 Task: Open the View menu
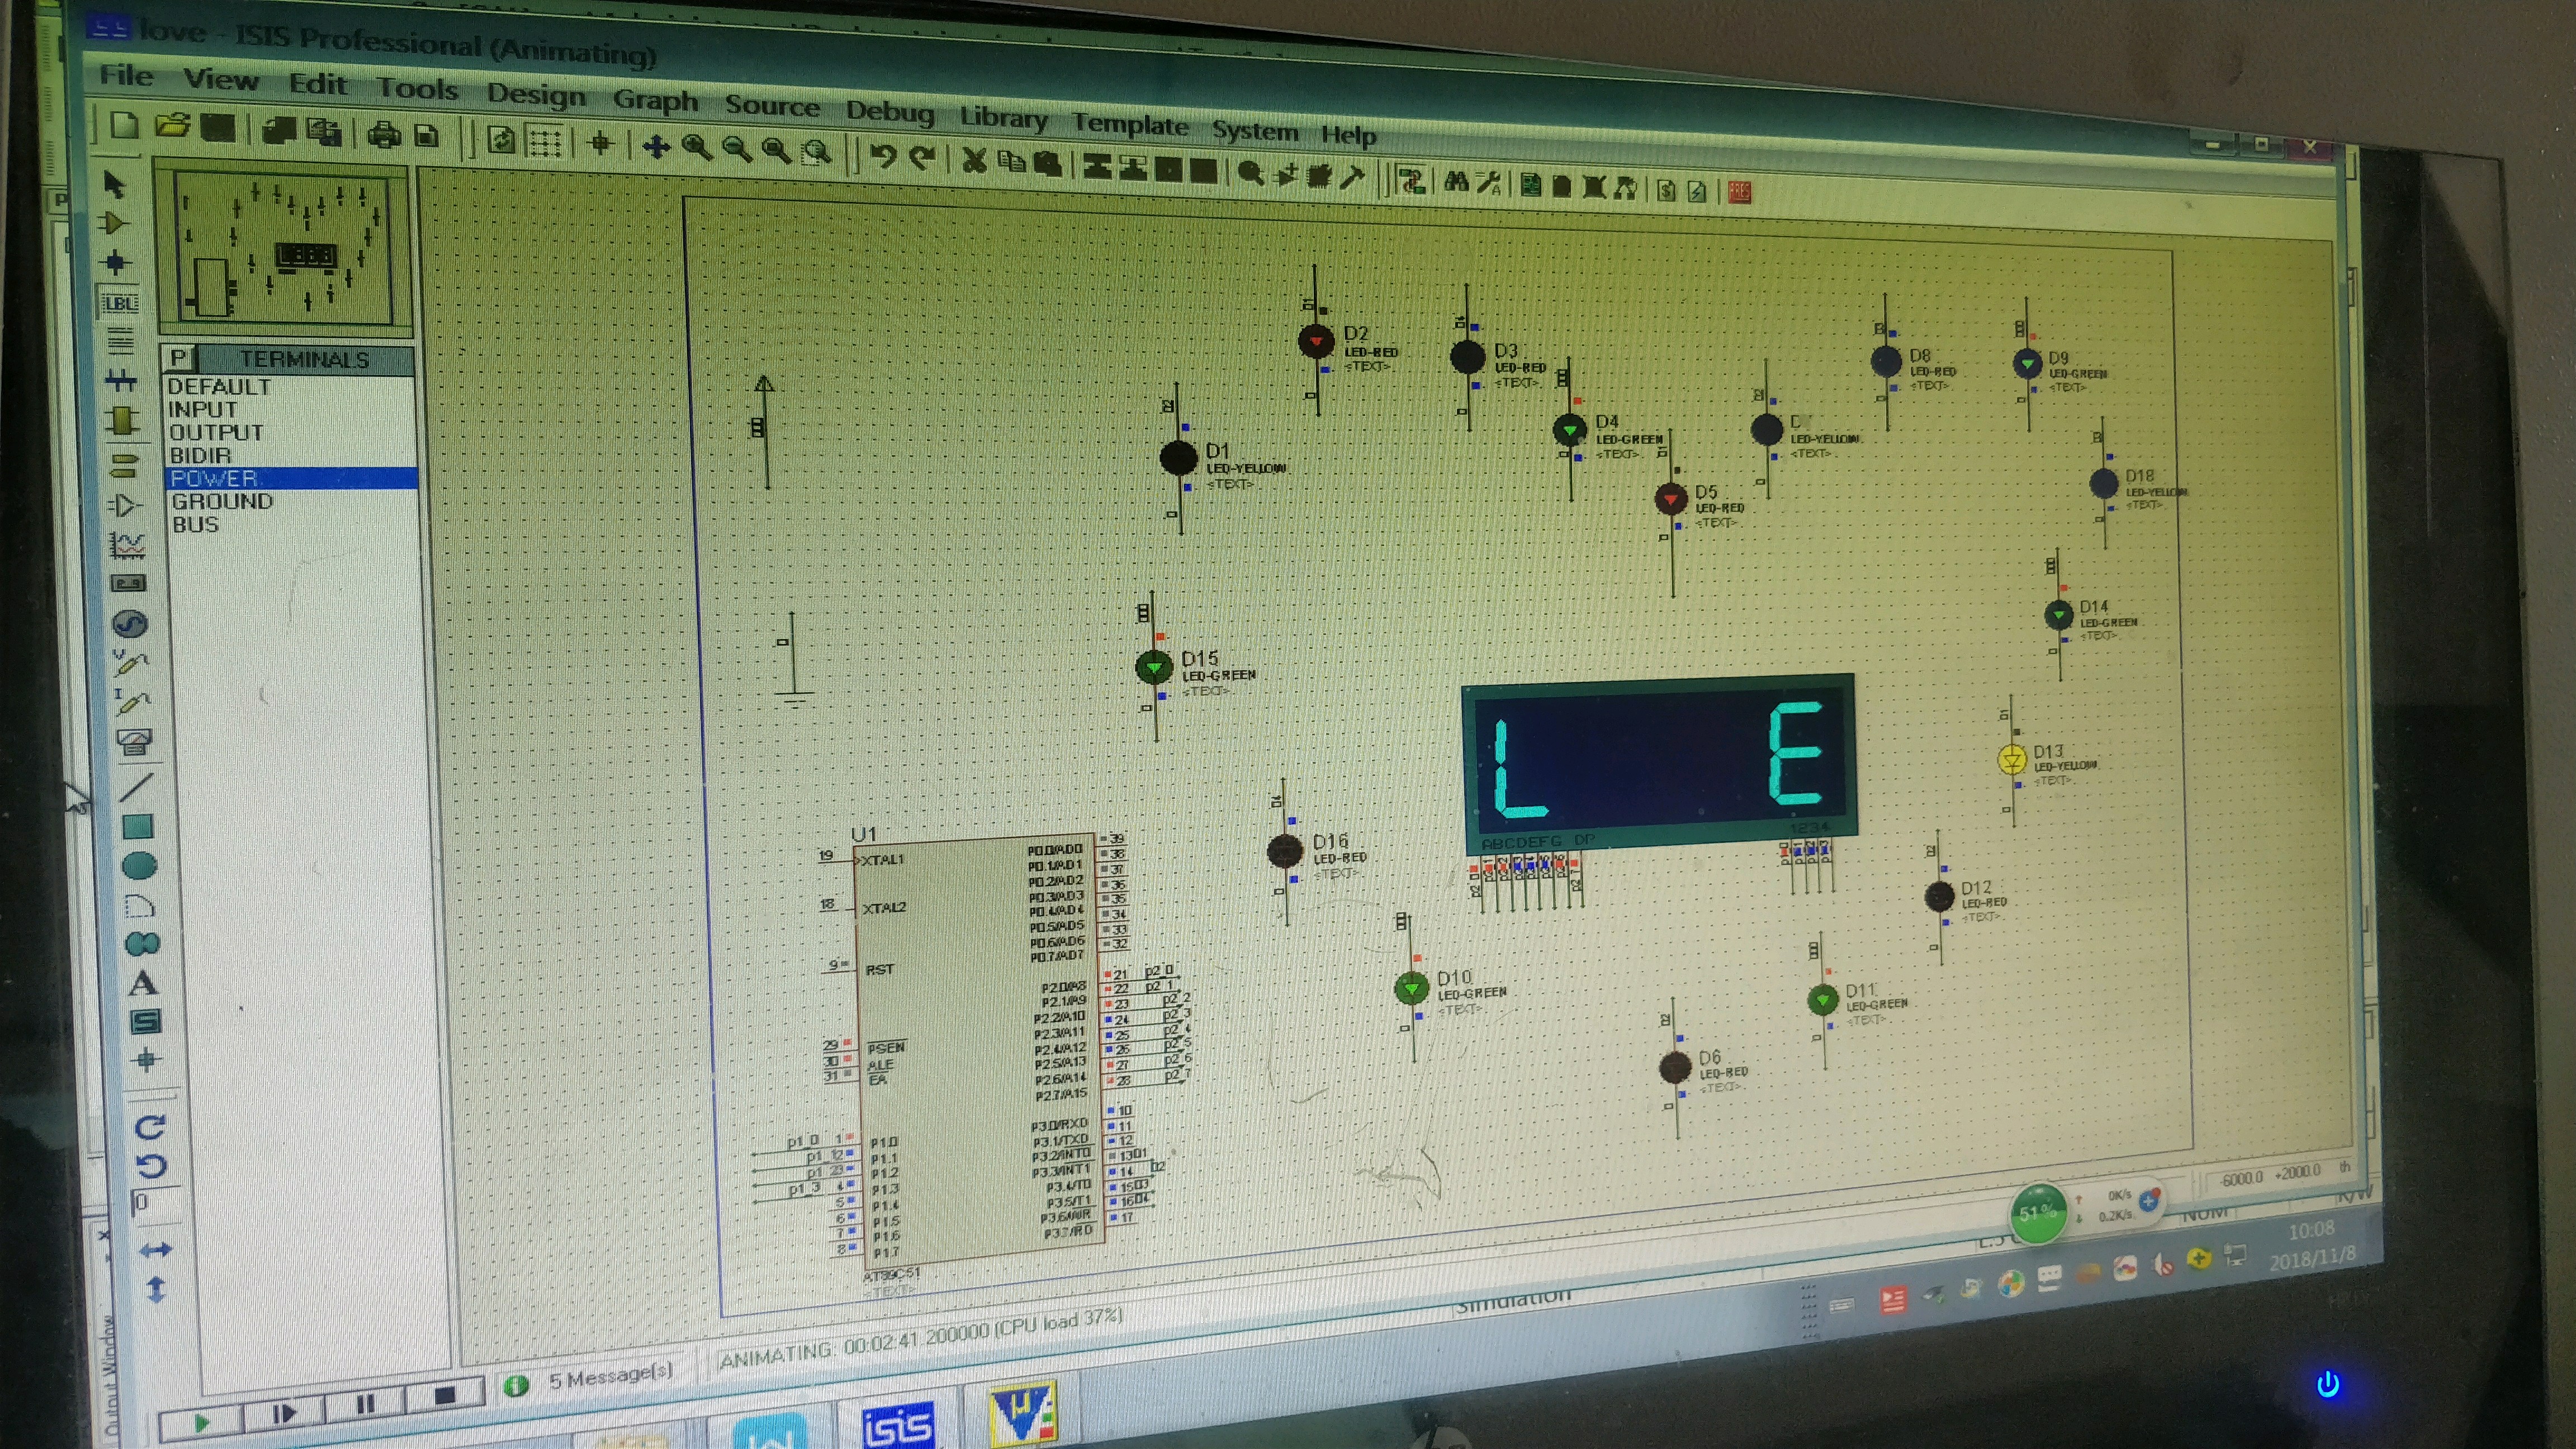(221, 80)
